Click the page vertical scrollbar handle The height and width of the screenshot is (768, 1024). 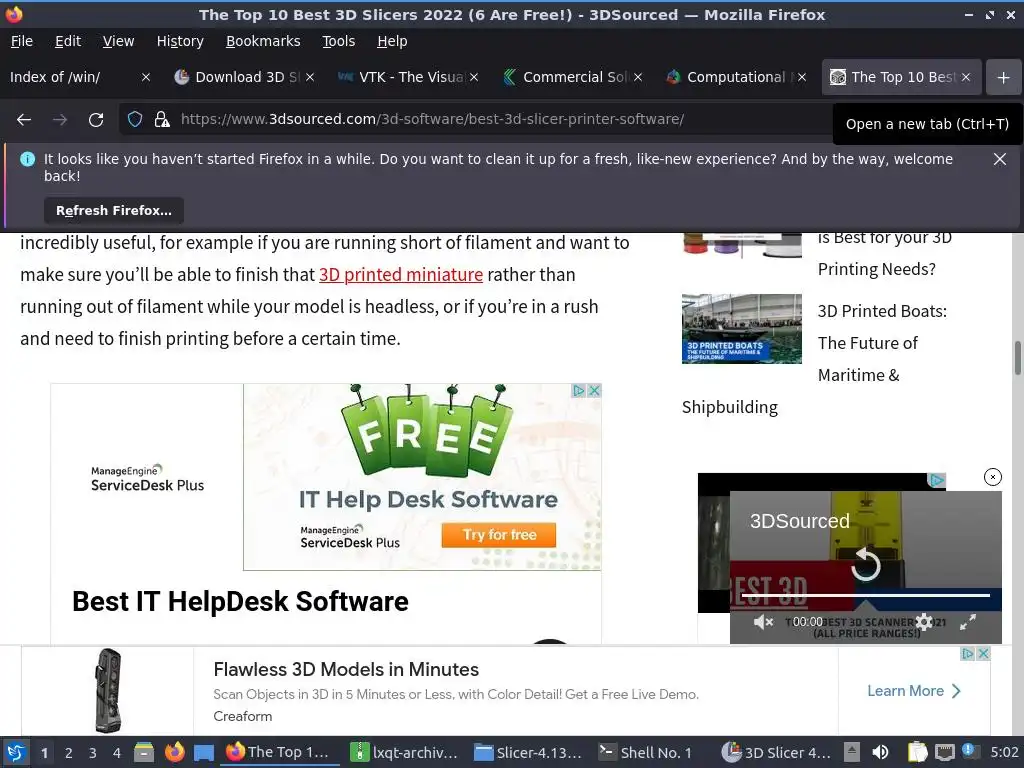1017,357
